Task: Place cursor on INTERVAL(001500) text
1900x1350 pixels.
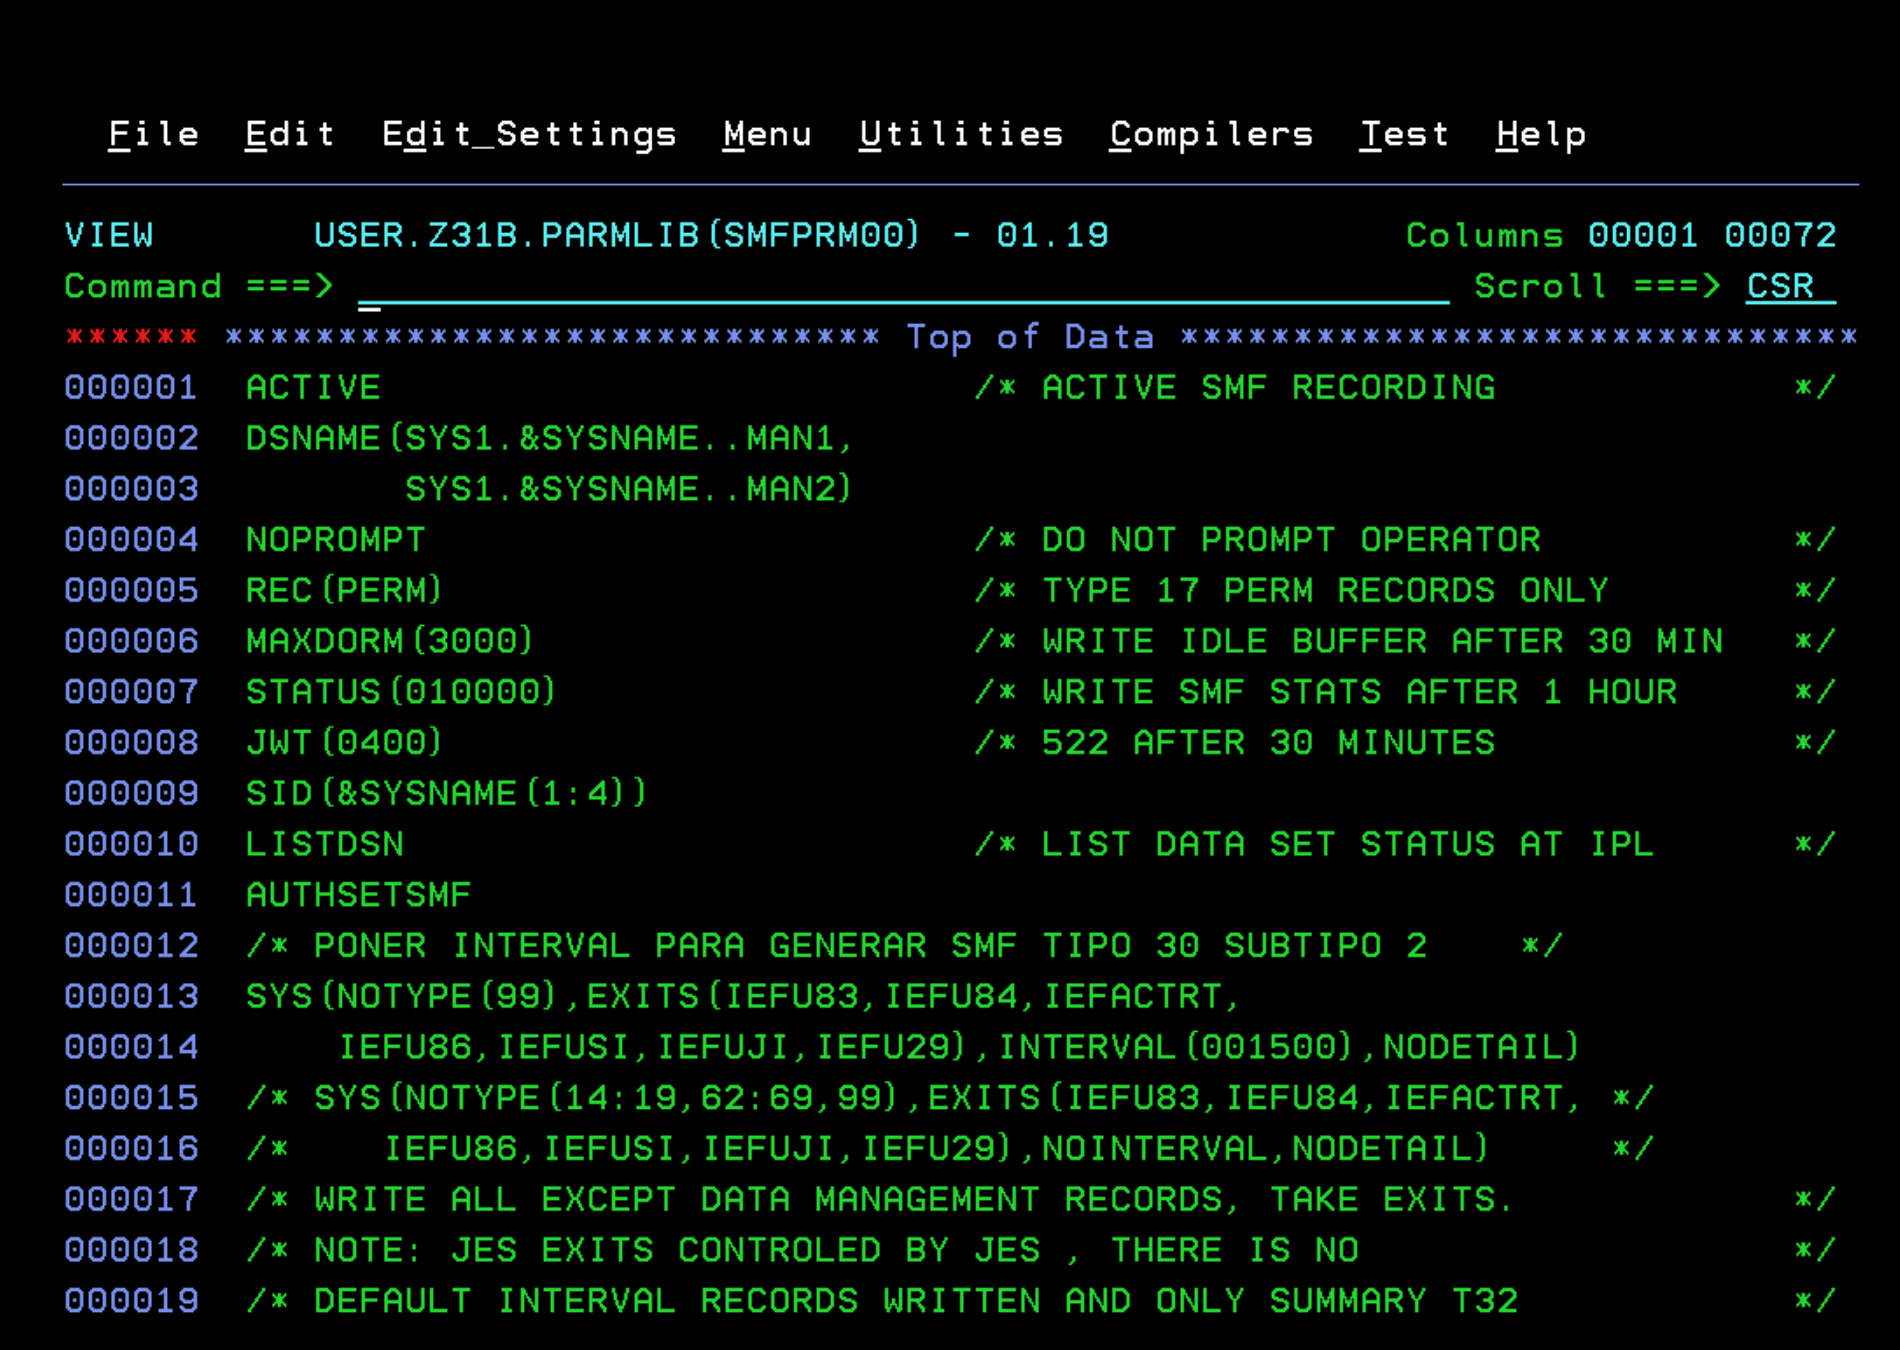Action: click(1176, 1047)
